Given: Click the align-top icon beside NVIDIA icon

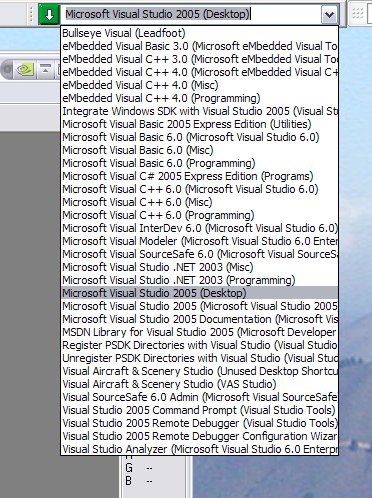Looking at the screenshot, I should [x=45, y=69].
